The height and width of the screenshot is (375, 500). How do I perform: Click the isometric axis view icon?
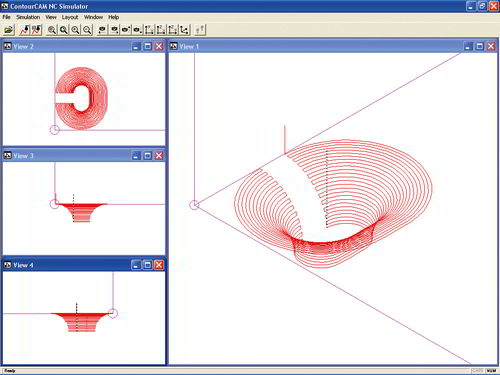click(184, 30)
